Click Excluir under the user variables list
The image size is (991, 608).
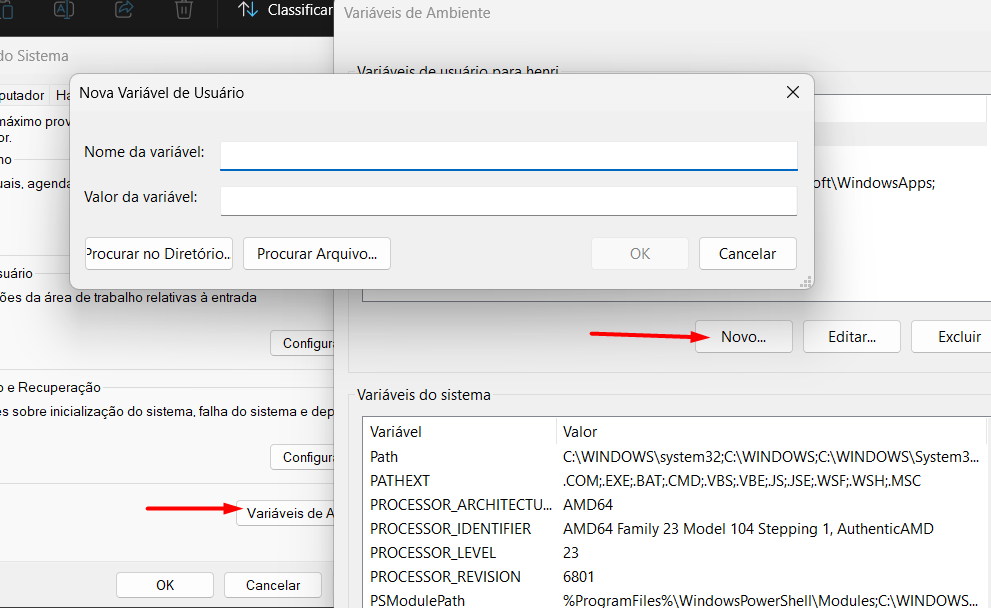(x=951, y=337)
